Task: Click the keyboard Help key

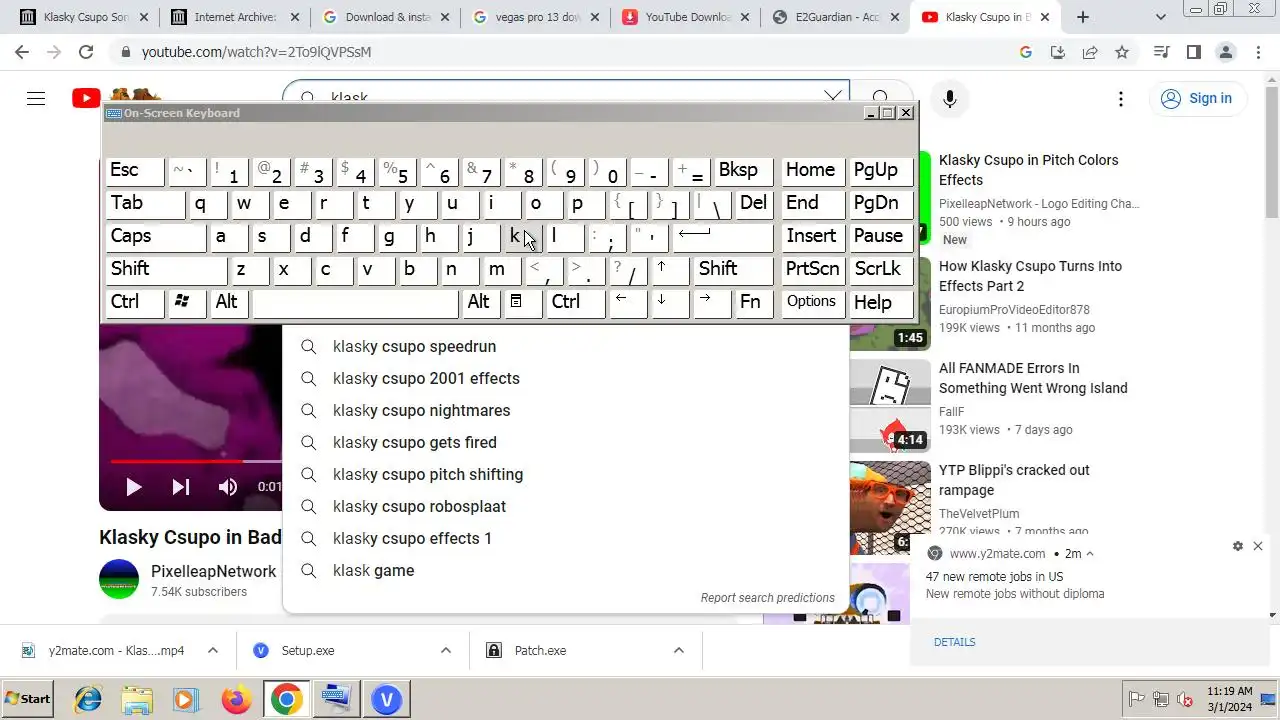Action: (x=880, y=302)
